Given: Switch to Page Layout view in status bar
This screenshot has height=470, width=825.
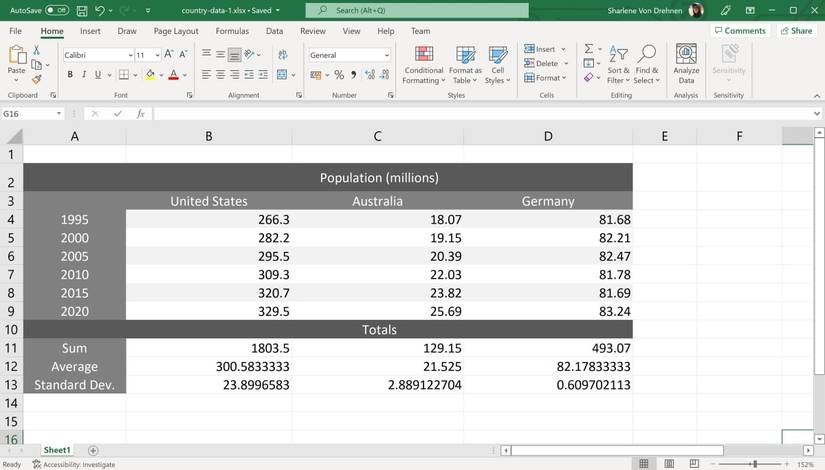Looking at the screenshot, I should coord(668,464).
